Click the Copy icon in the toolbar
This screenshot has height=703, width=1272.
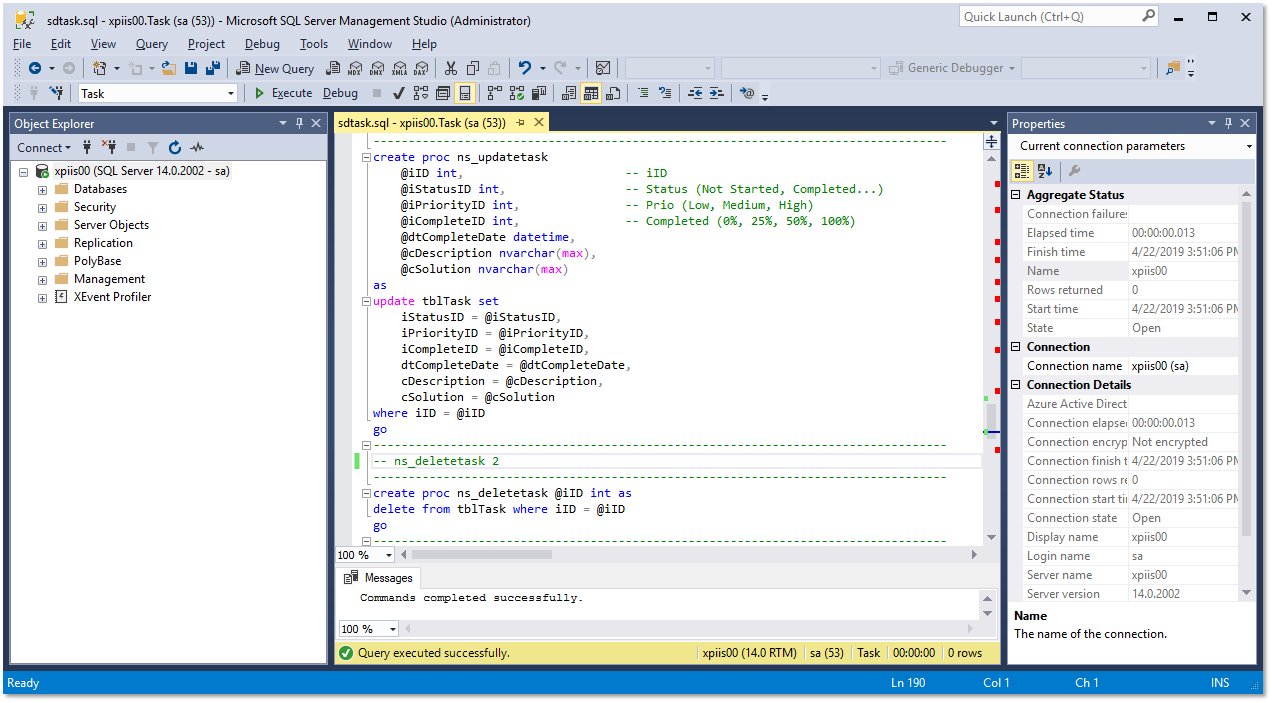tap(473, 68)
